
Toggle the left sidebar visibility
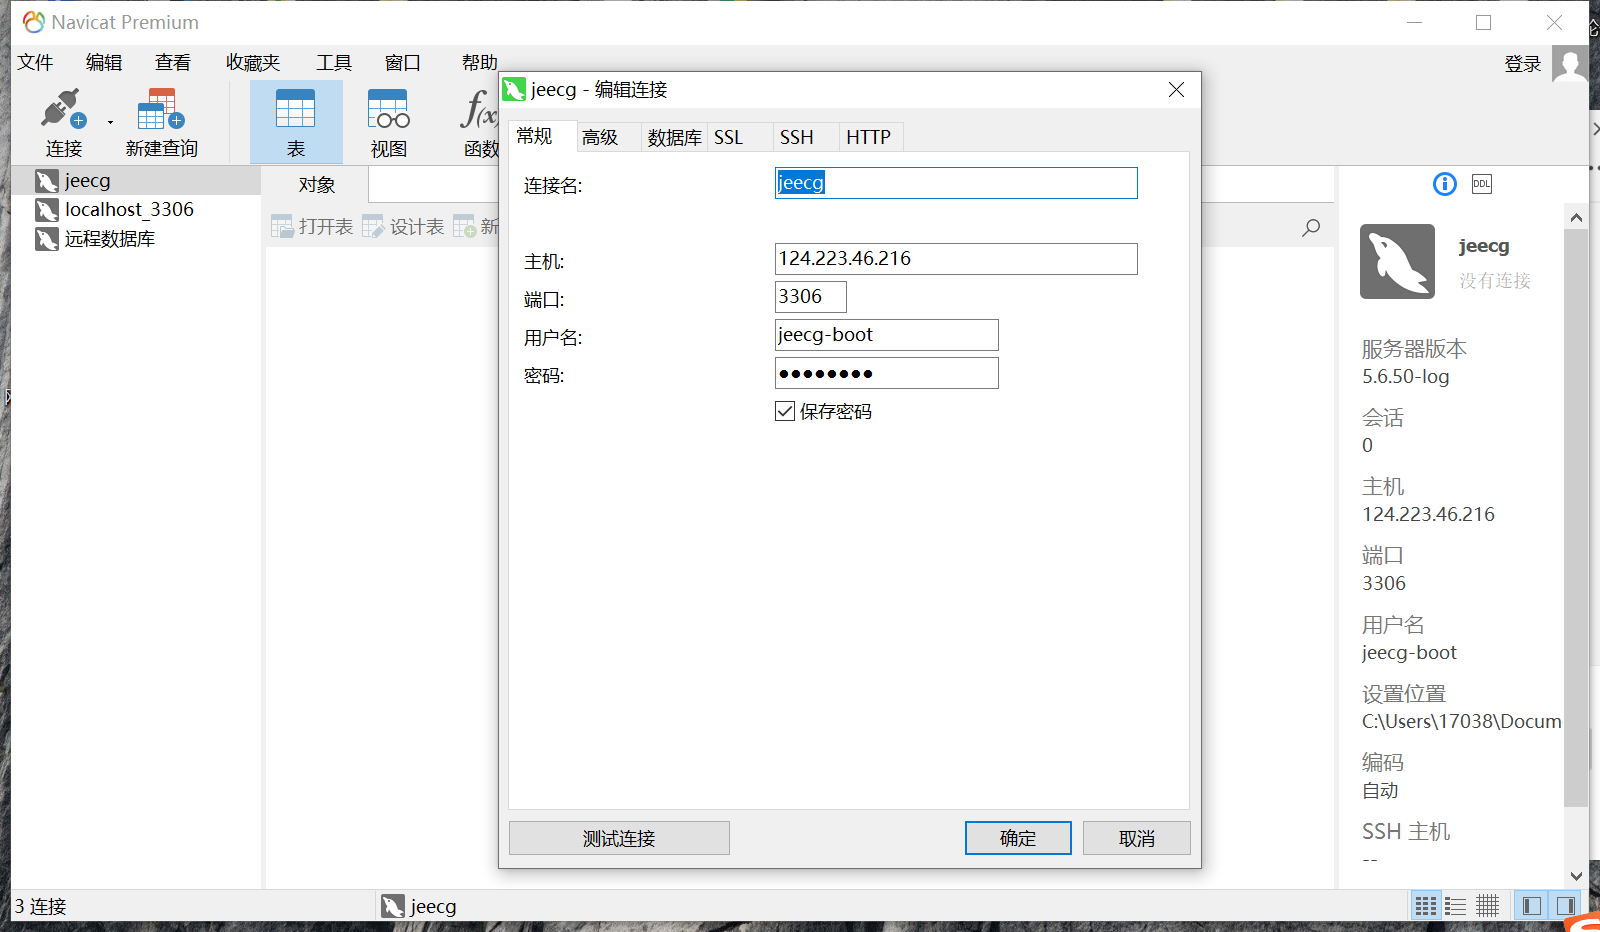tap(1530, 905)
